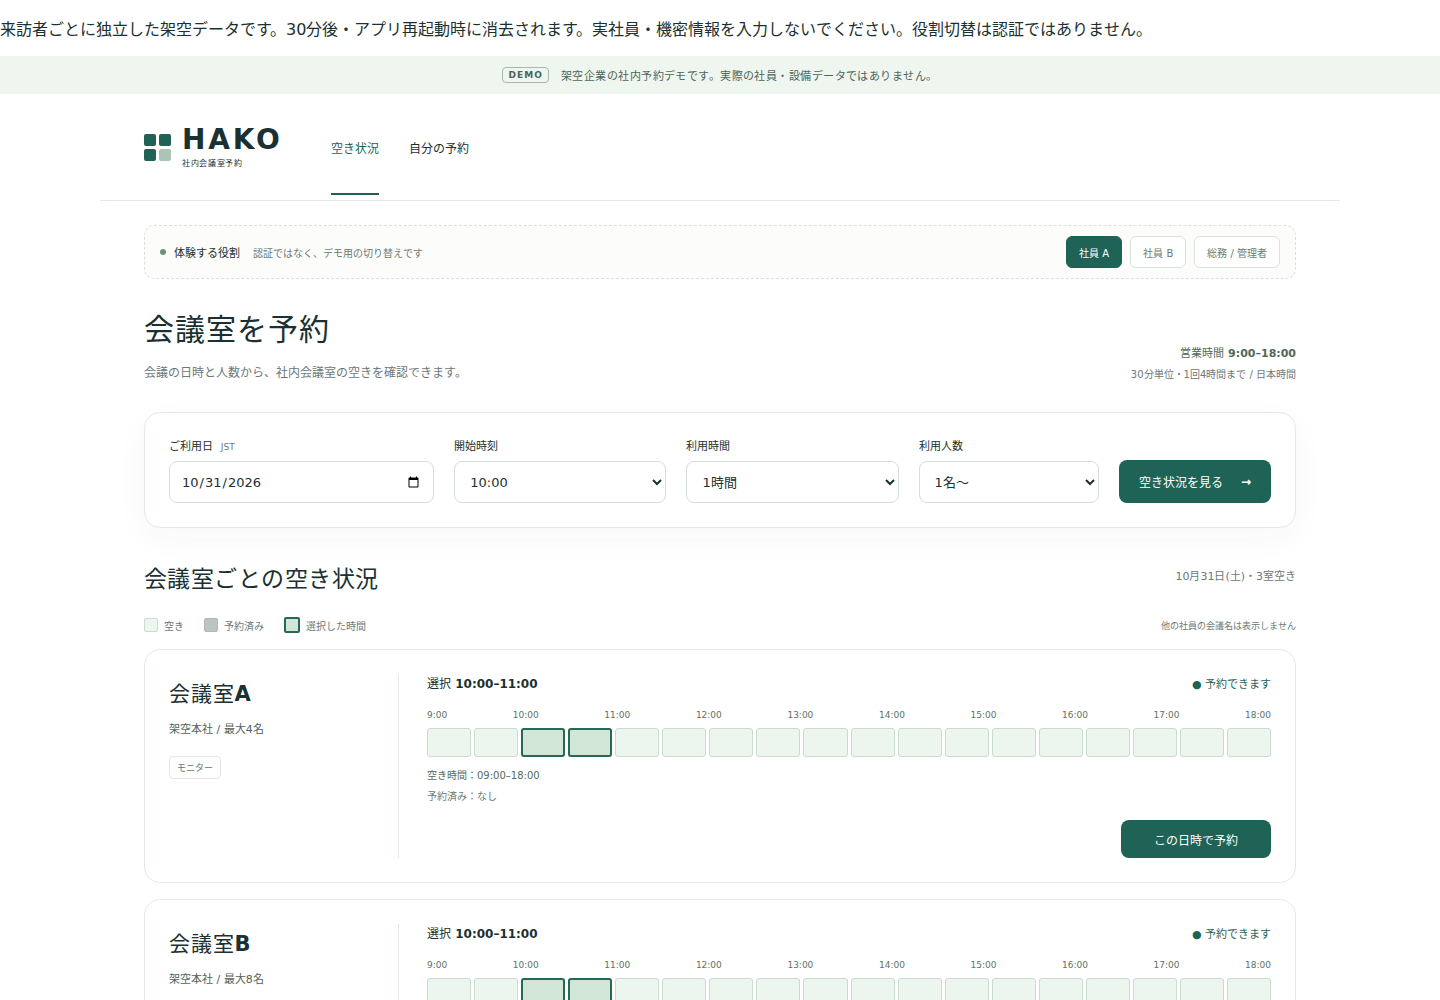Image resolution: width=1440 pixels, height=1000 pixels.
Task: Click 予約できます status for 会議室A
Action: pos(1231,684)
